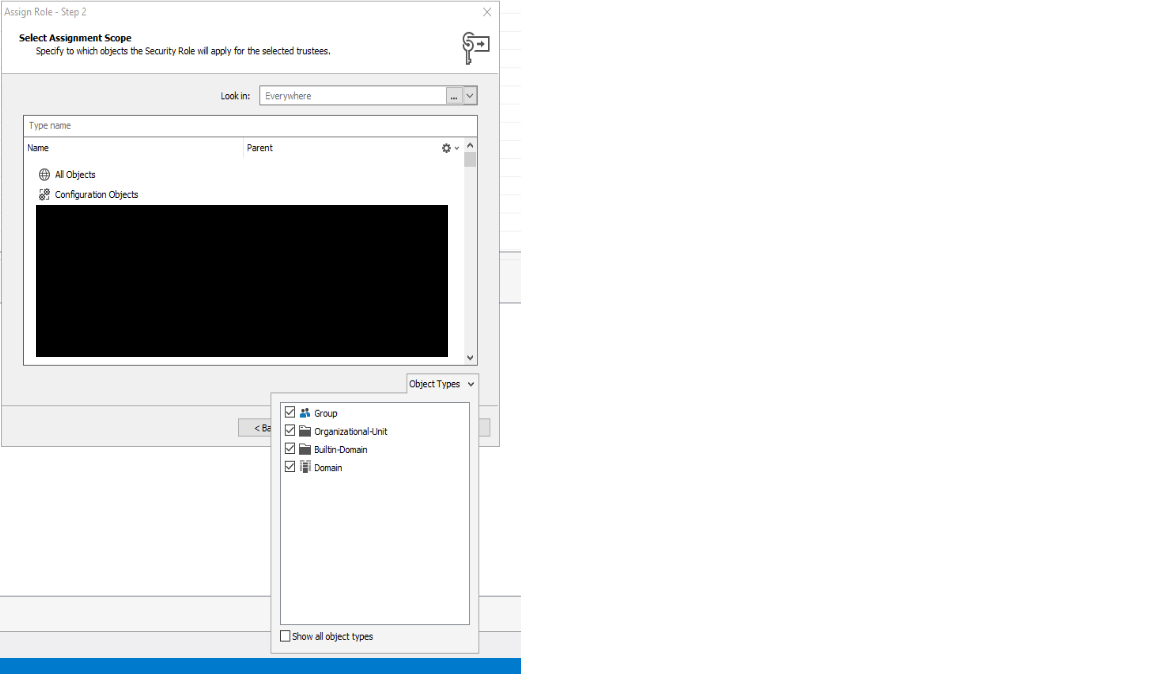Click the All Objects globe icon
1152x674 pixels.
coord(44,175)
